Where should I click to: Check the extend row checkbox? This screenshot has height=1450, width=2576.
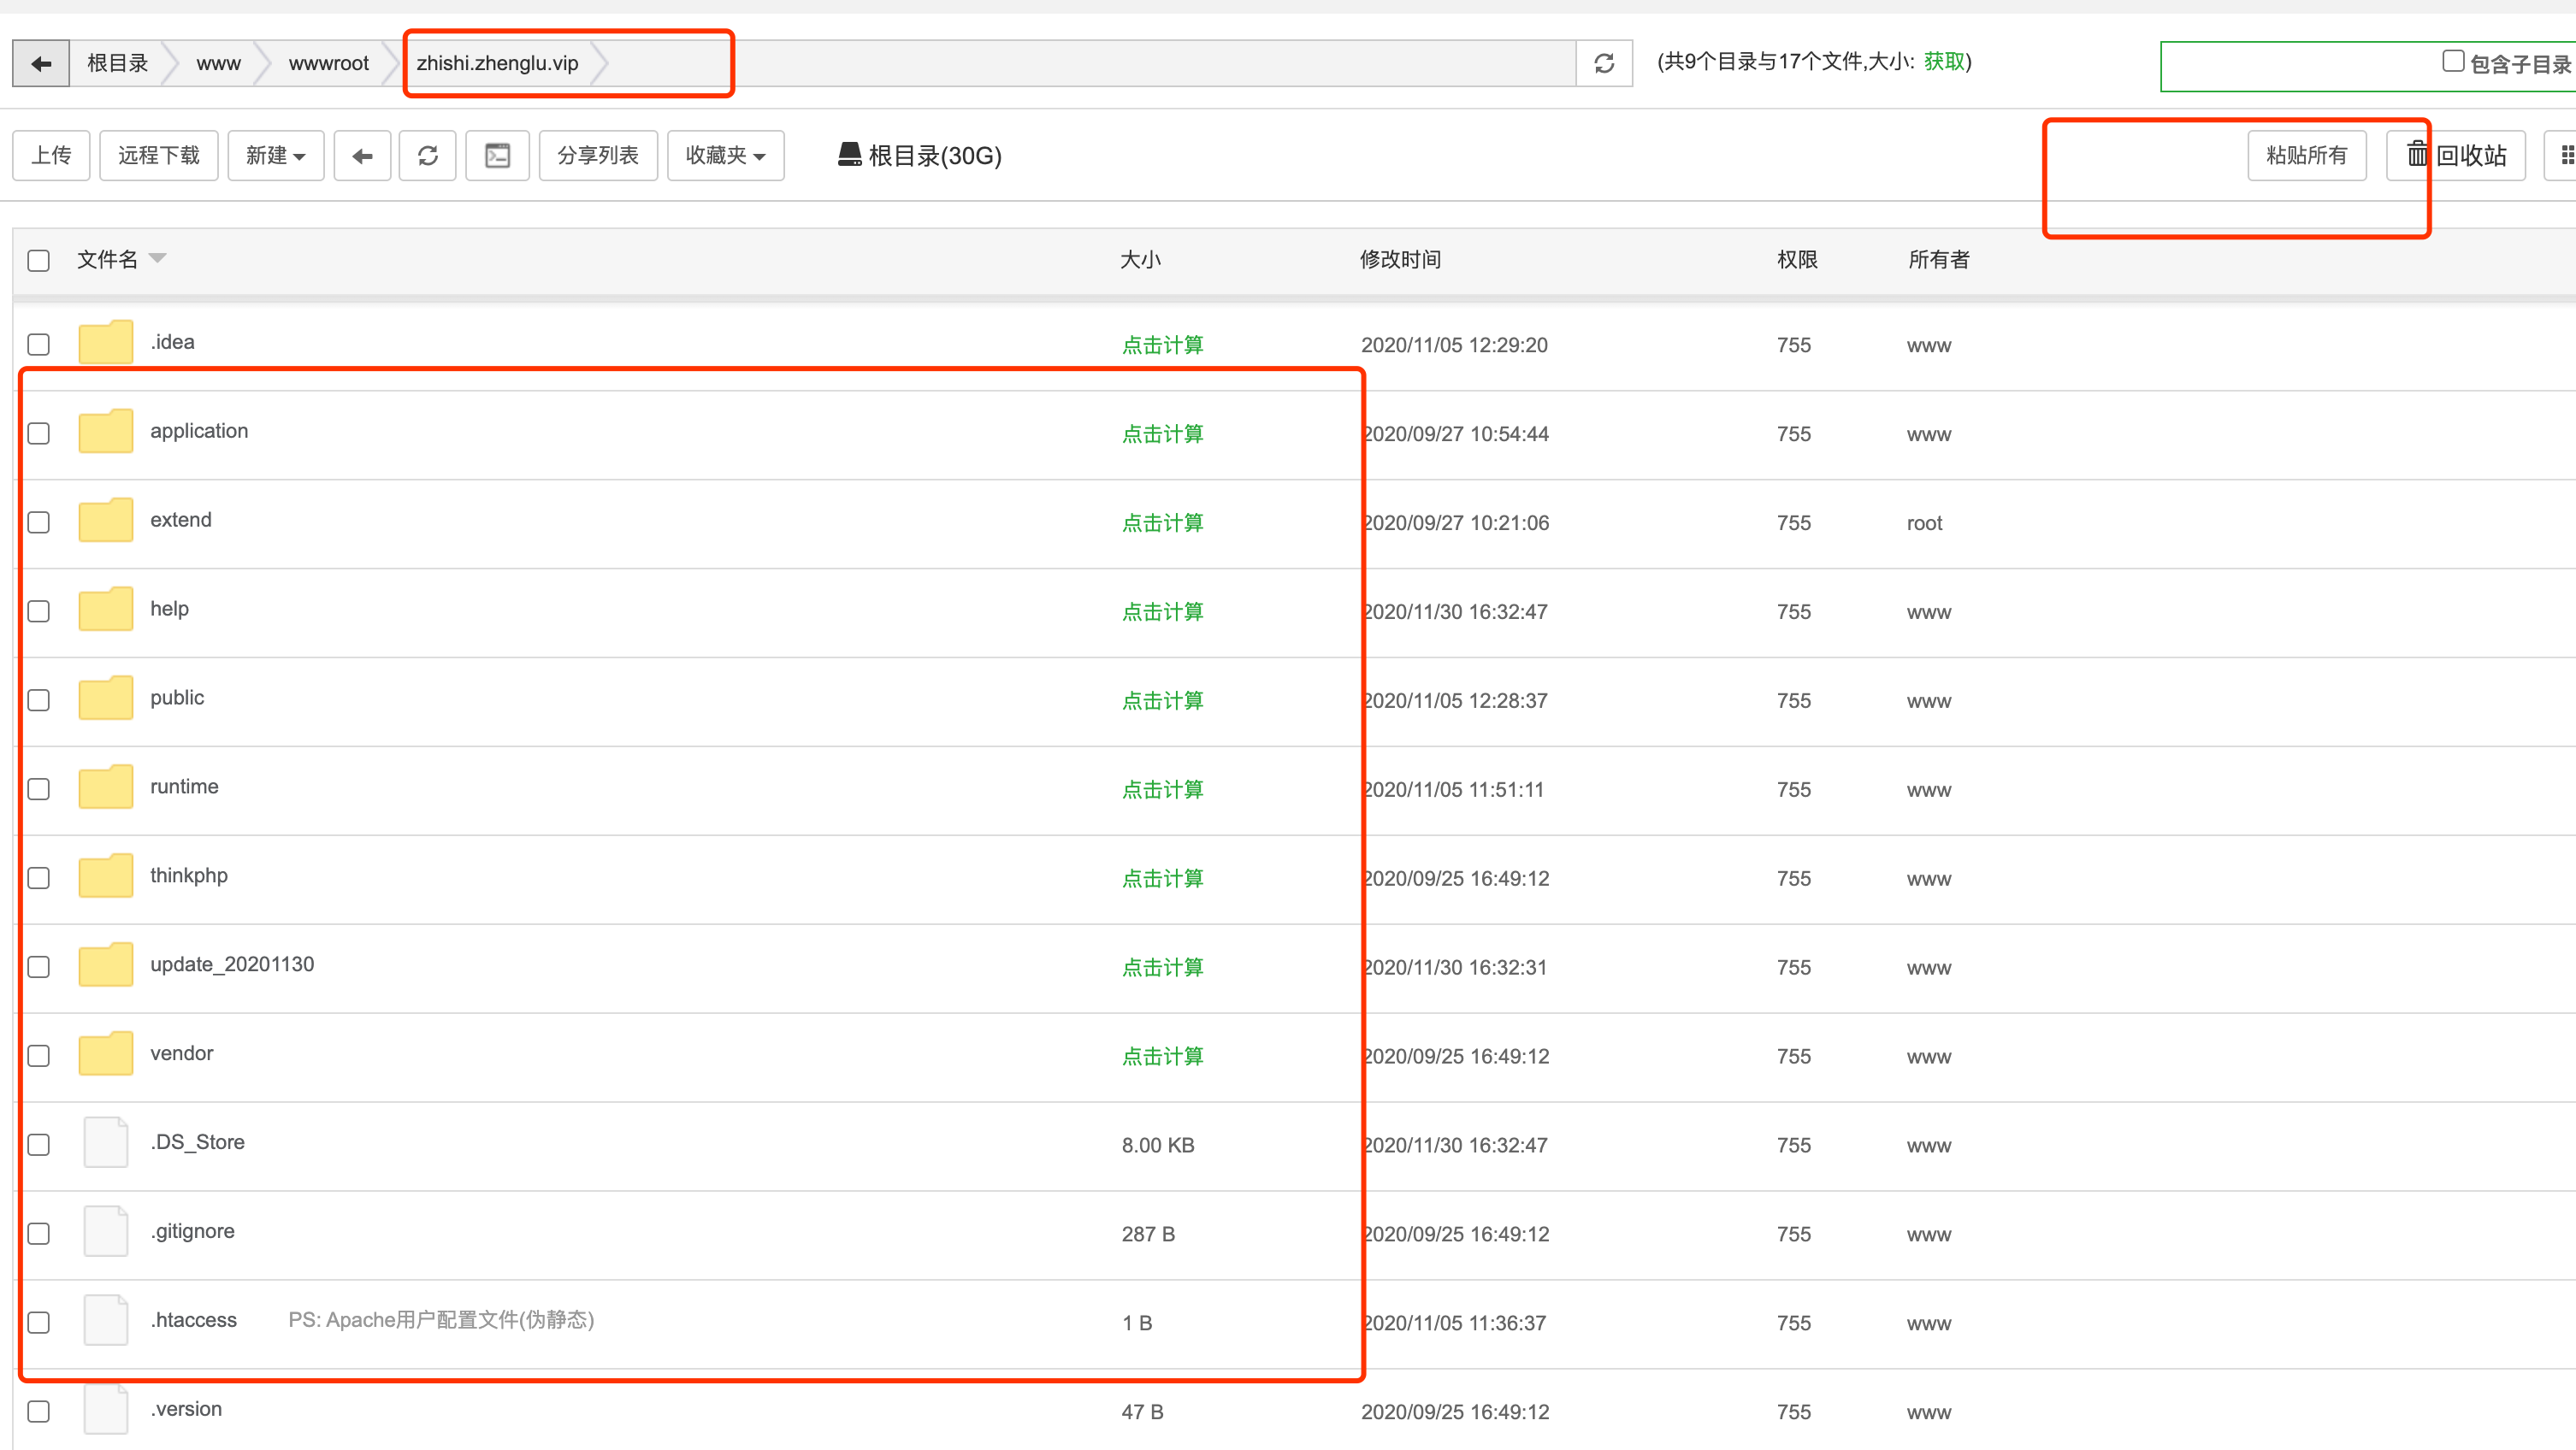coord(39,523)
